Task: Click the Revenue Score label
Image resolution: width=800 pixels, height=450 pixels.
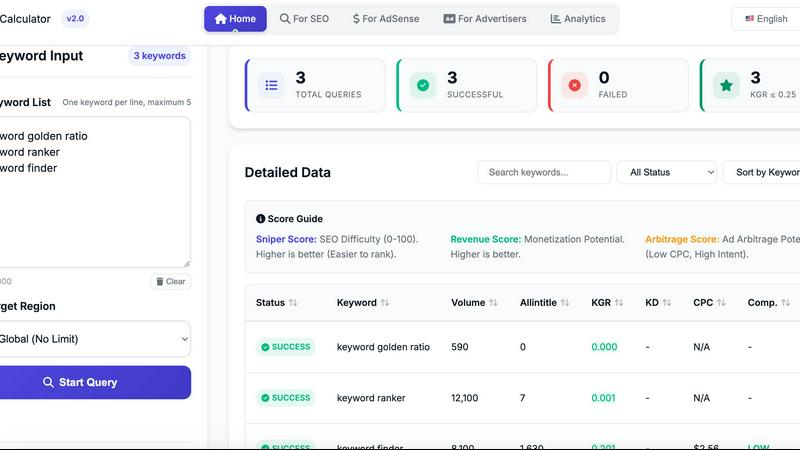Action: click(486, 239)
